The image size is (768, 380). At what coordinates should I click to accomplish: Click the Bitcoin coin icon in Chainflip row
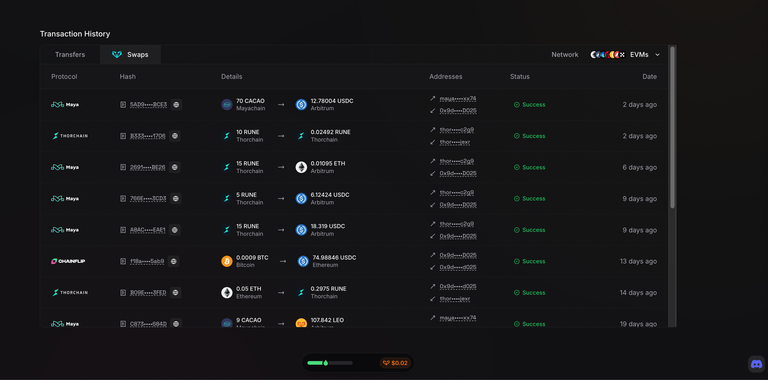pos(227,261)
